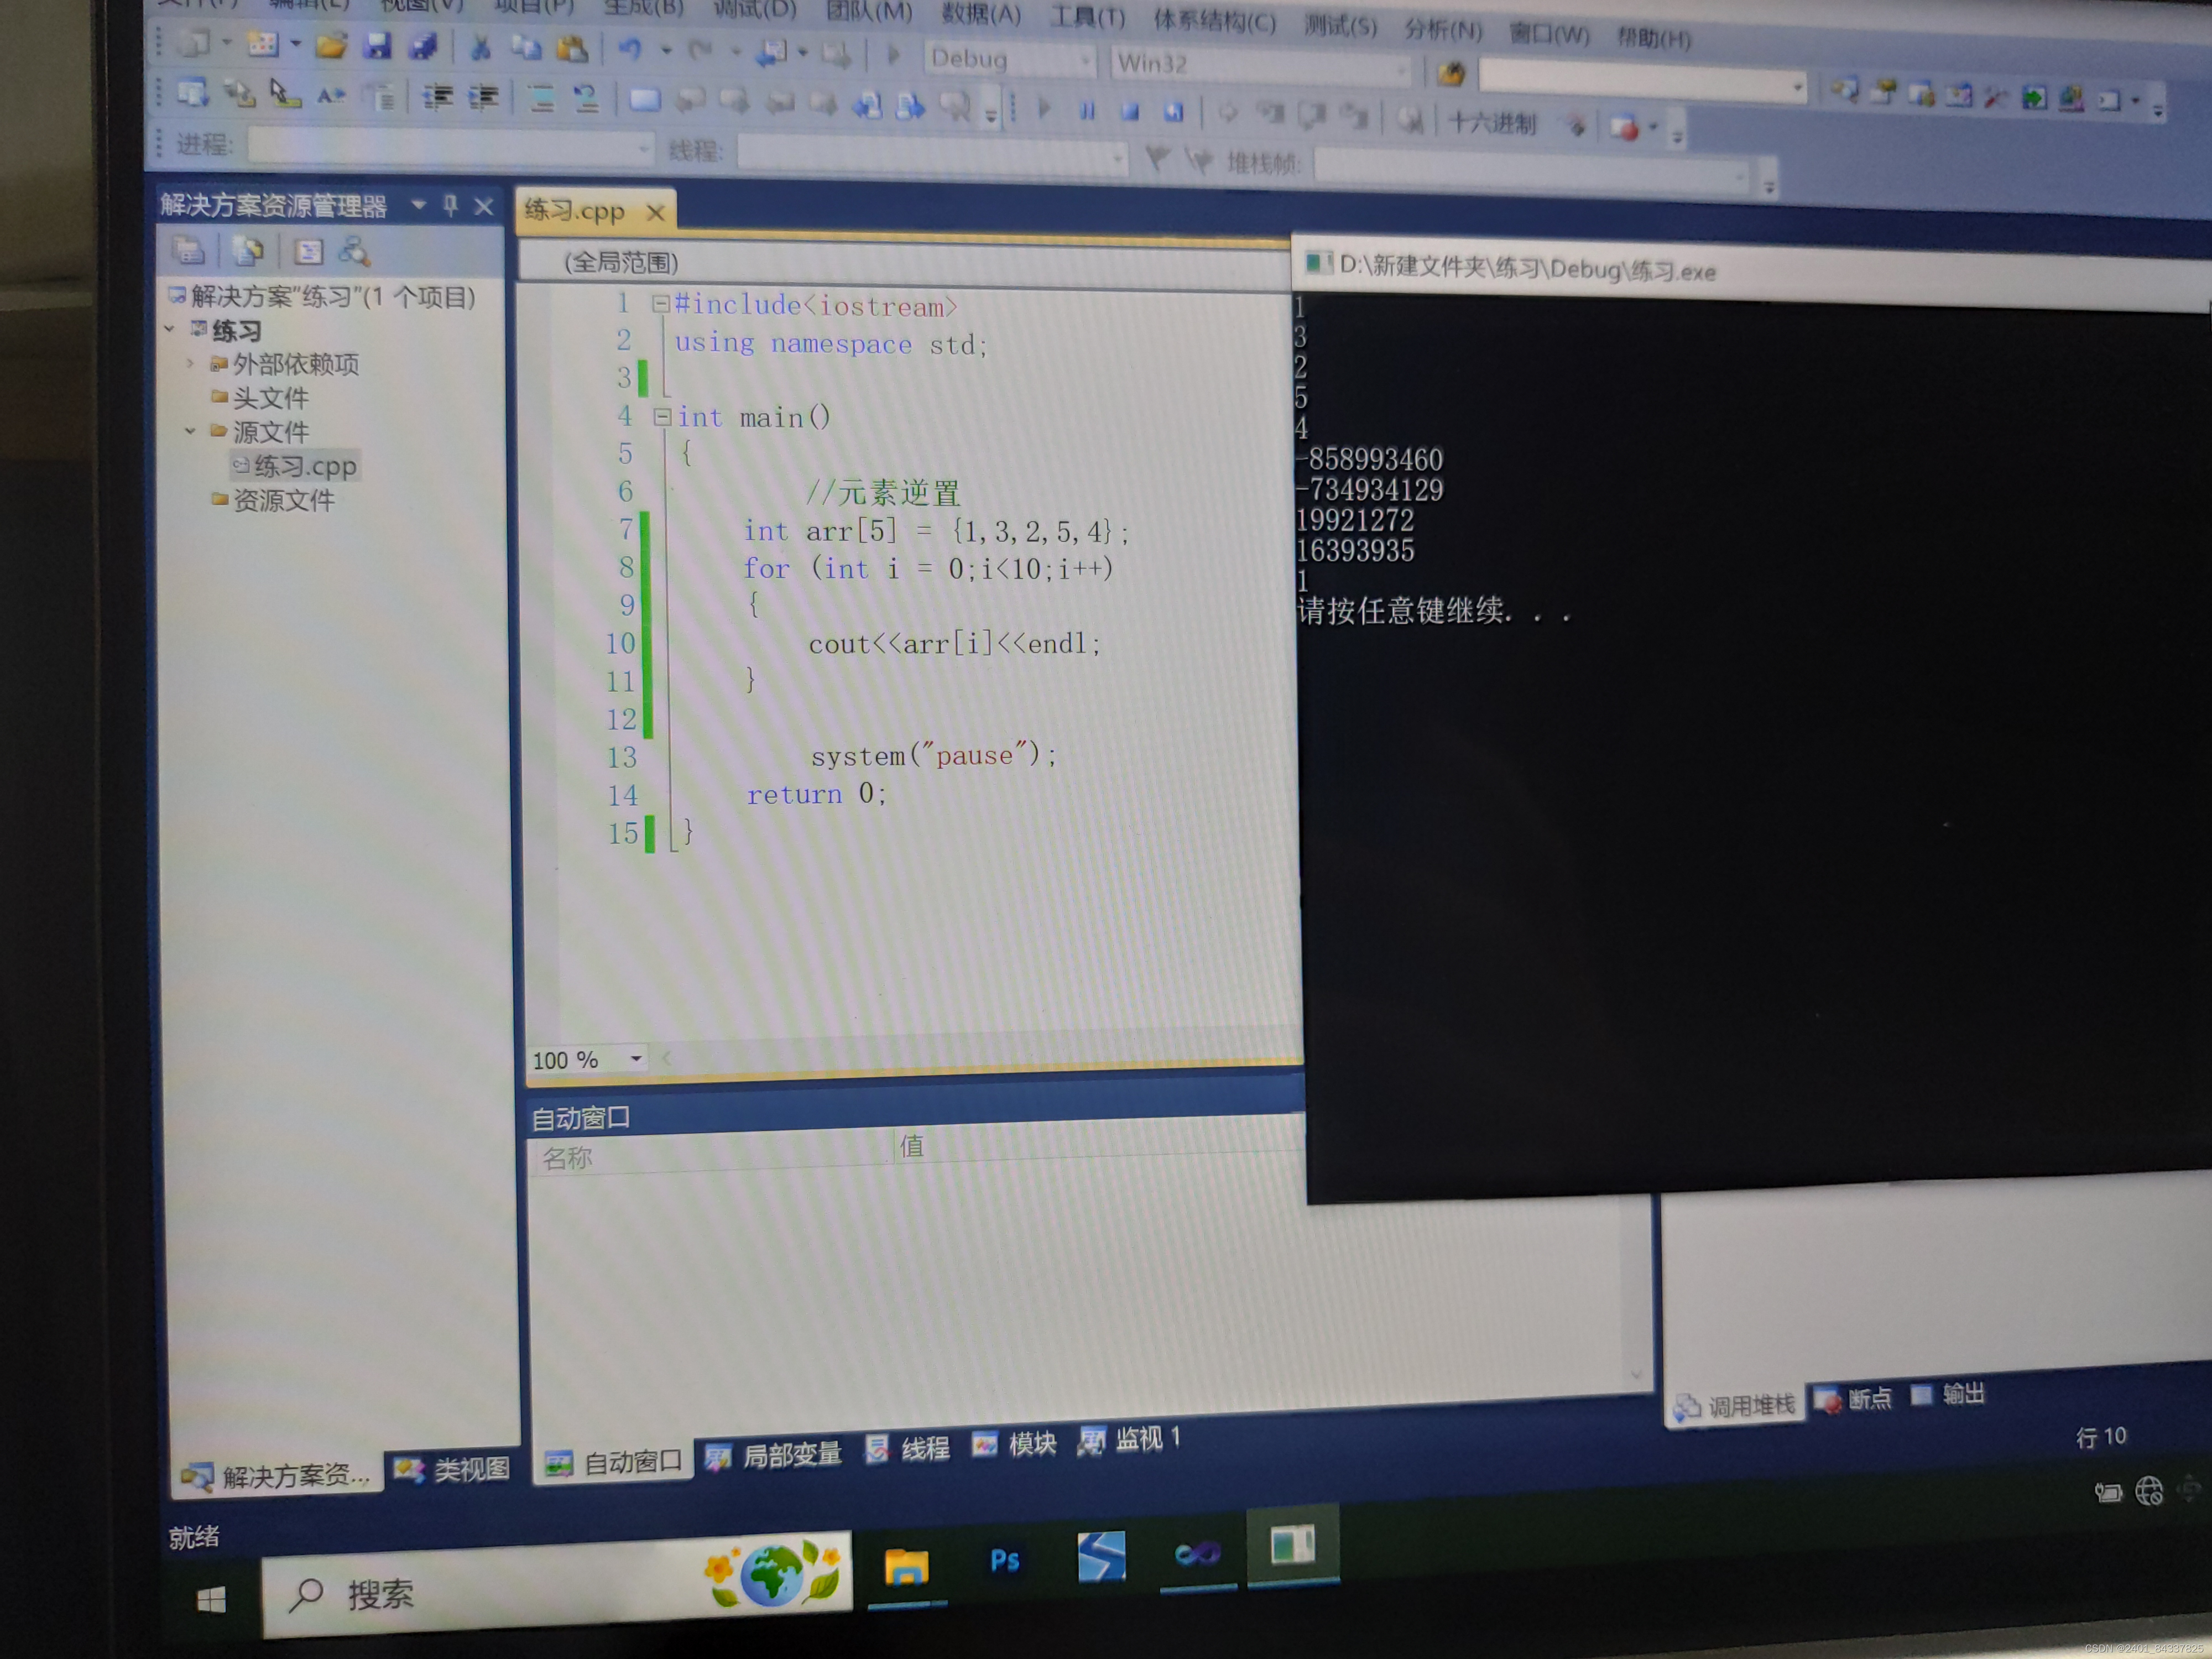Click increase indent toolbar icon

pos(483,97)
